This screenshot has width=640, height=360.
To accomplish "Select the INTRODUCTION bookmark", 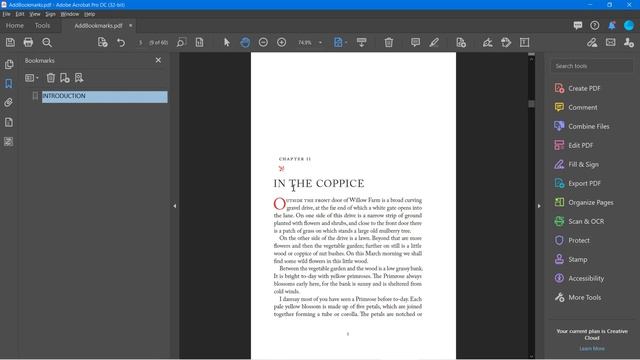I will (104, 96).
